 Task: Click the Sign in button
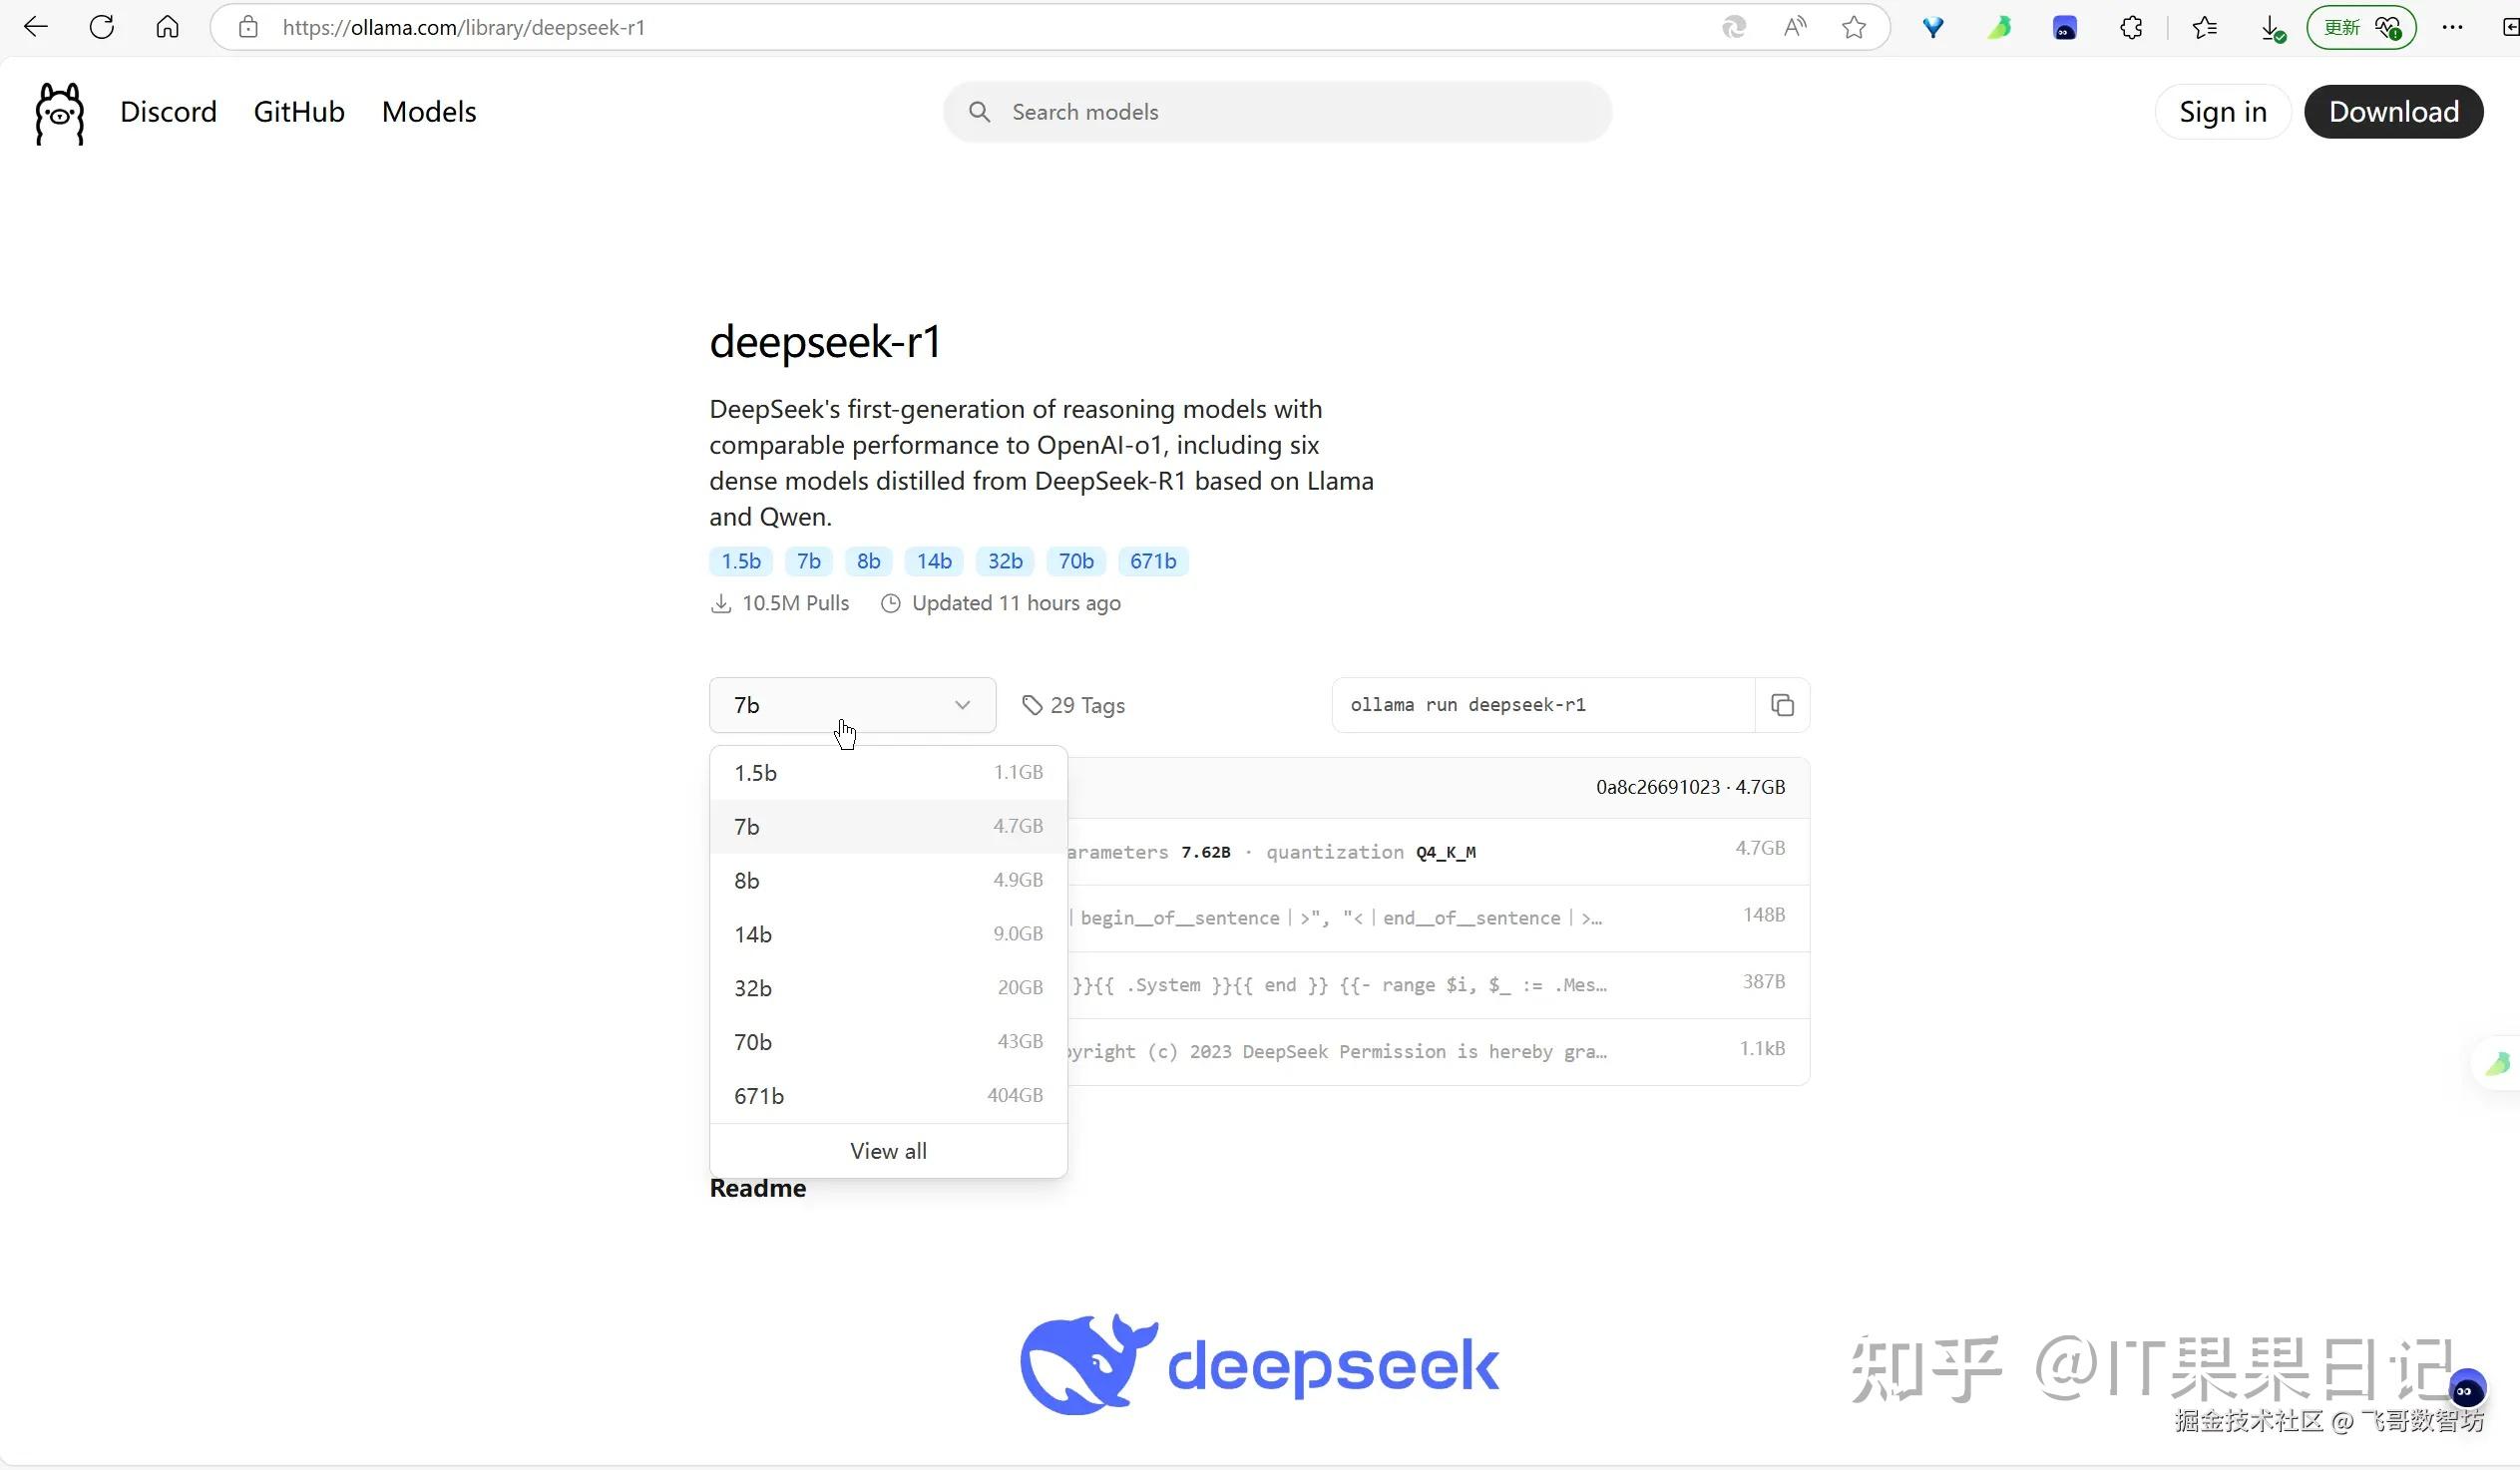click(2221, 111)
